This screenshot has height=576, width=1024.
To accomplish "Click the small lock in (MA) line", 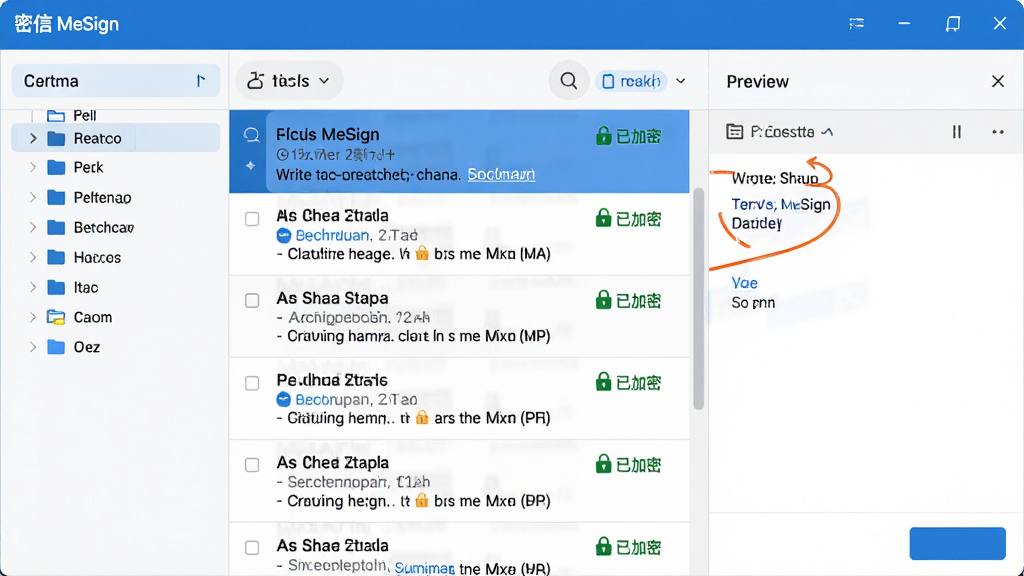I will pos(423,253).
